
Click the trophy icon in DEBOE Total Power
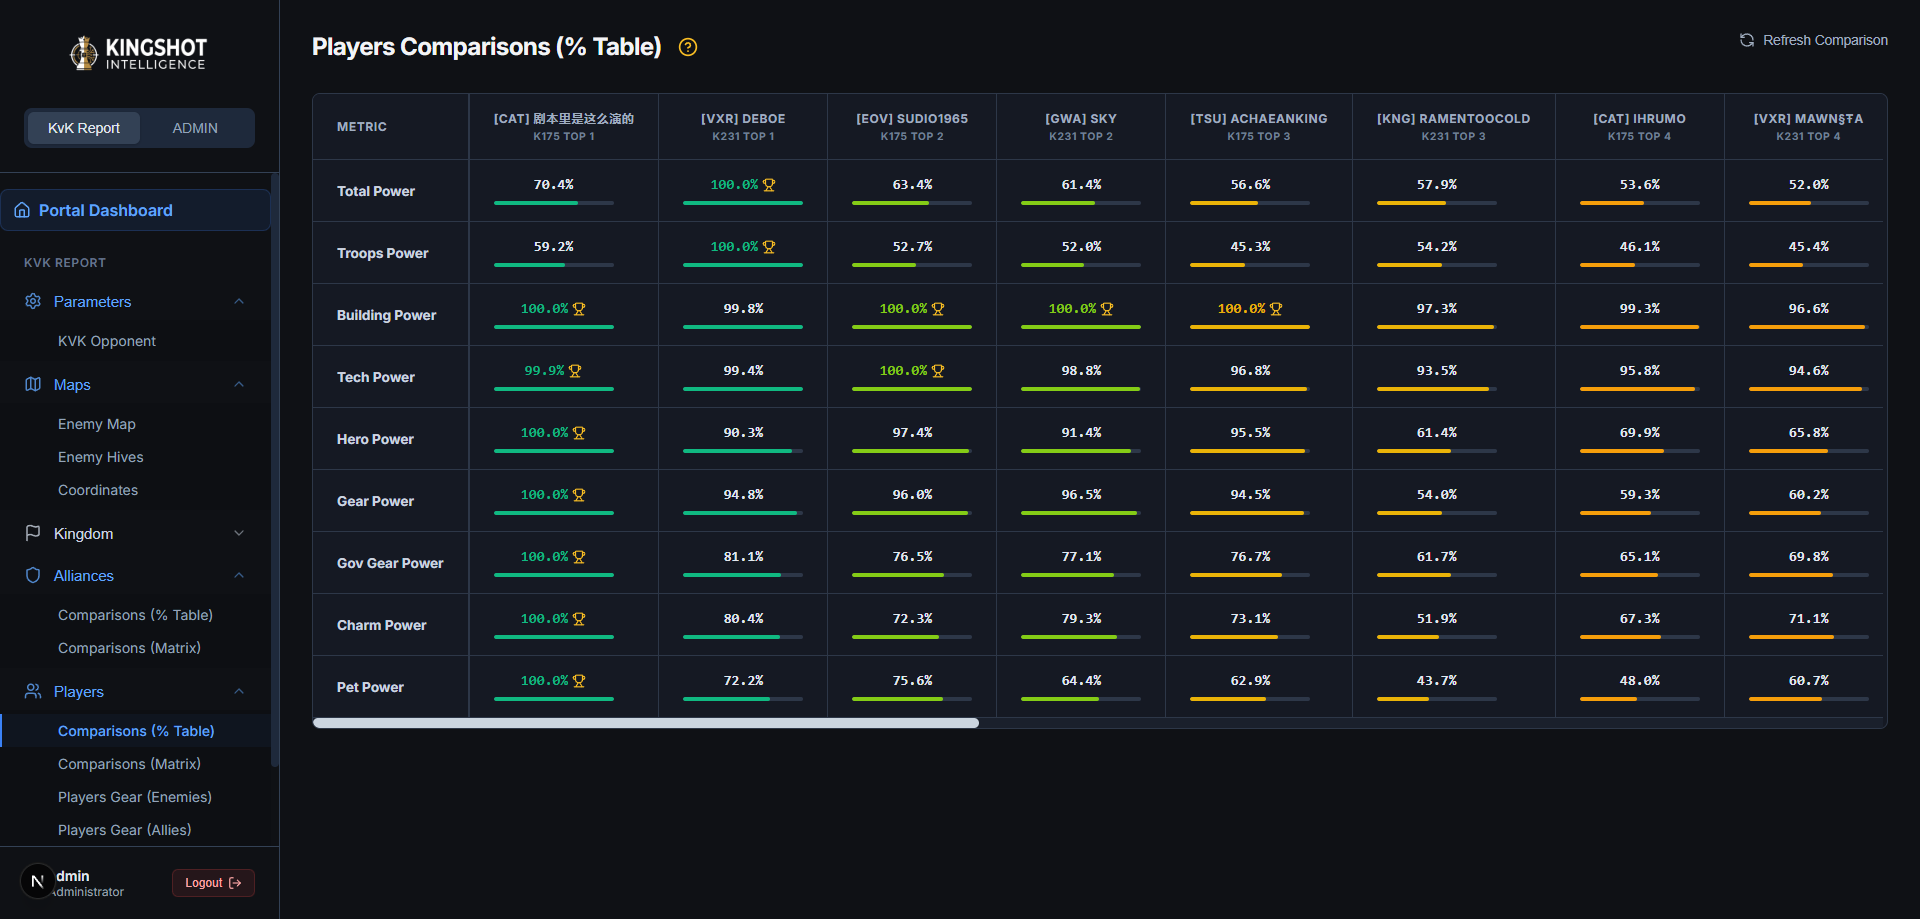point(769,185)
